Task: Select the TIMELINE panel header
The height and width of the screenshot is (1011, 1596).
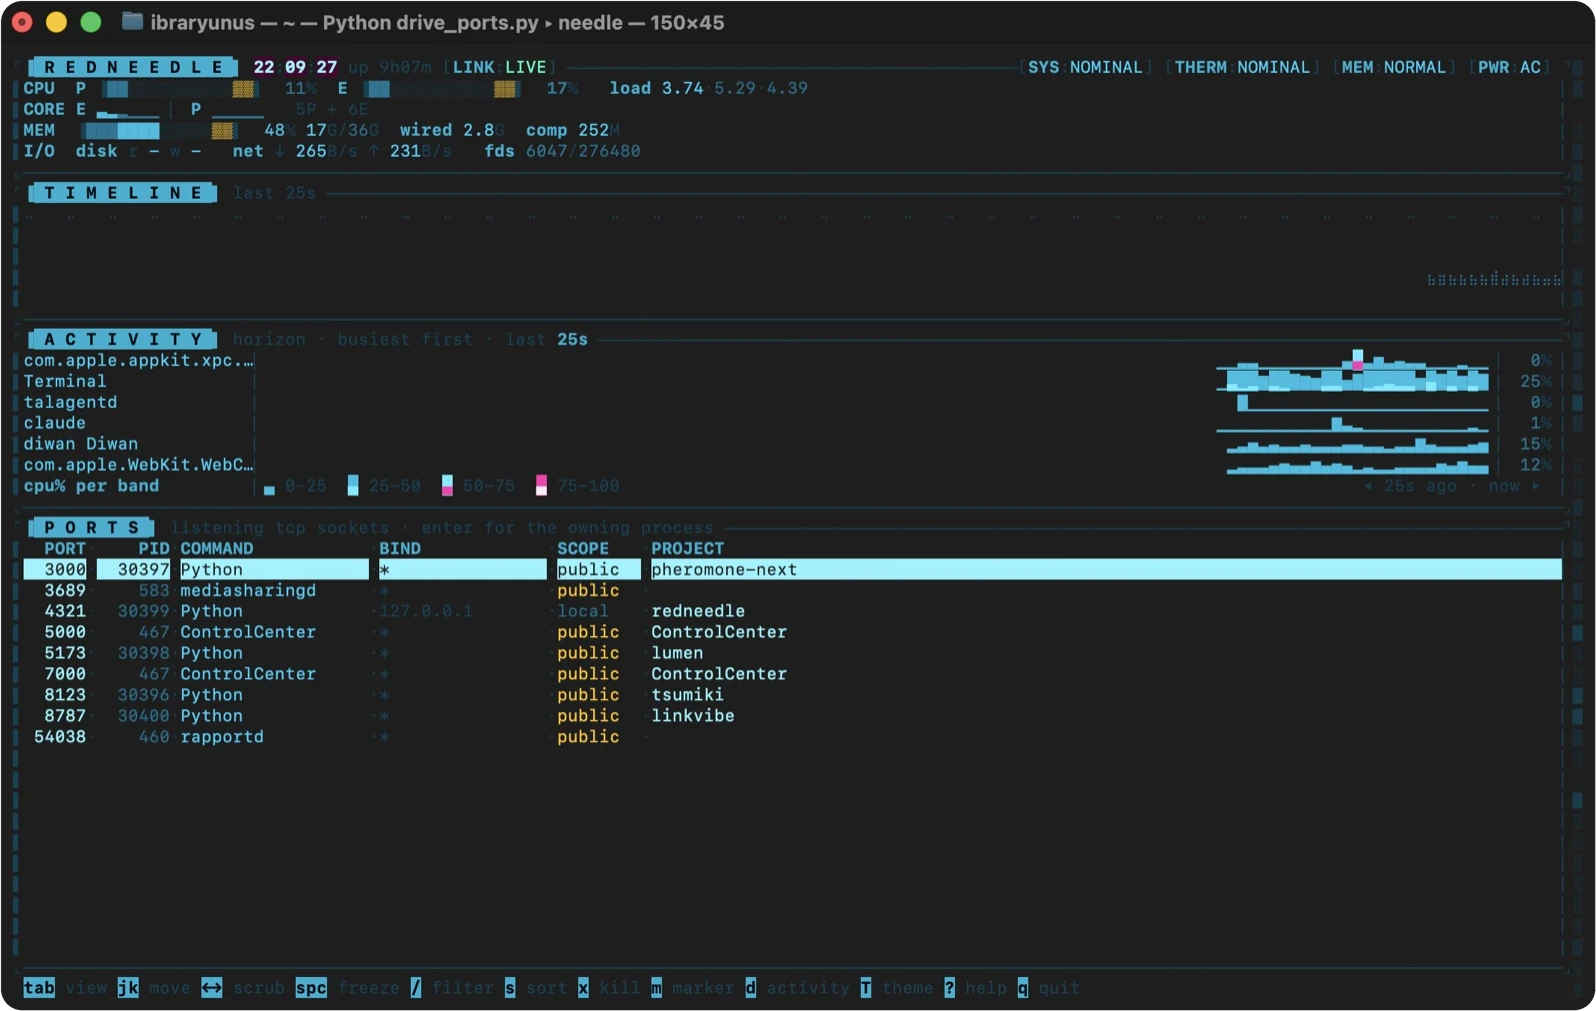Action: pos(123,193)
